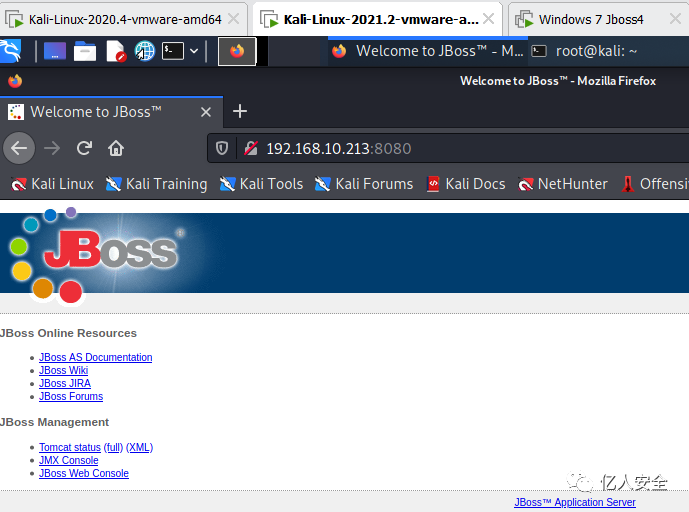Viewport: 689px width, 512px height.
Task: Close the Windows 7 Jboss4 VM tab
Action: point(675,19)
